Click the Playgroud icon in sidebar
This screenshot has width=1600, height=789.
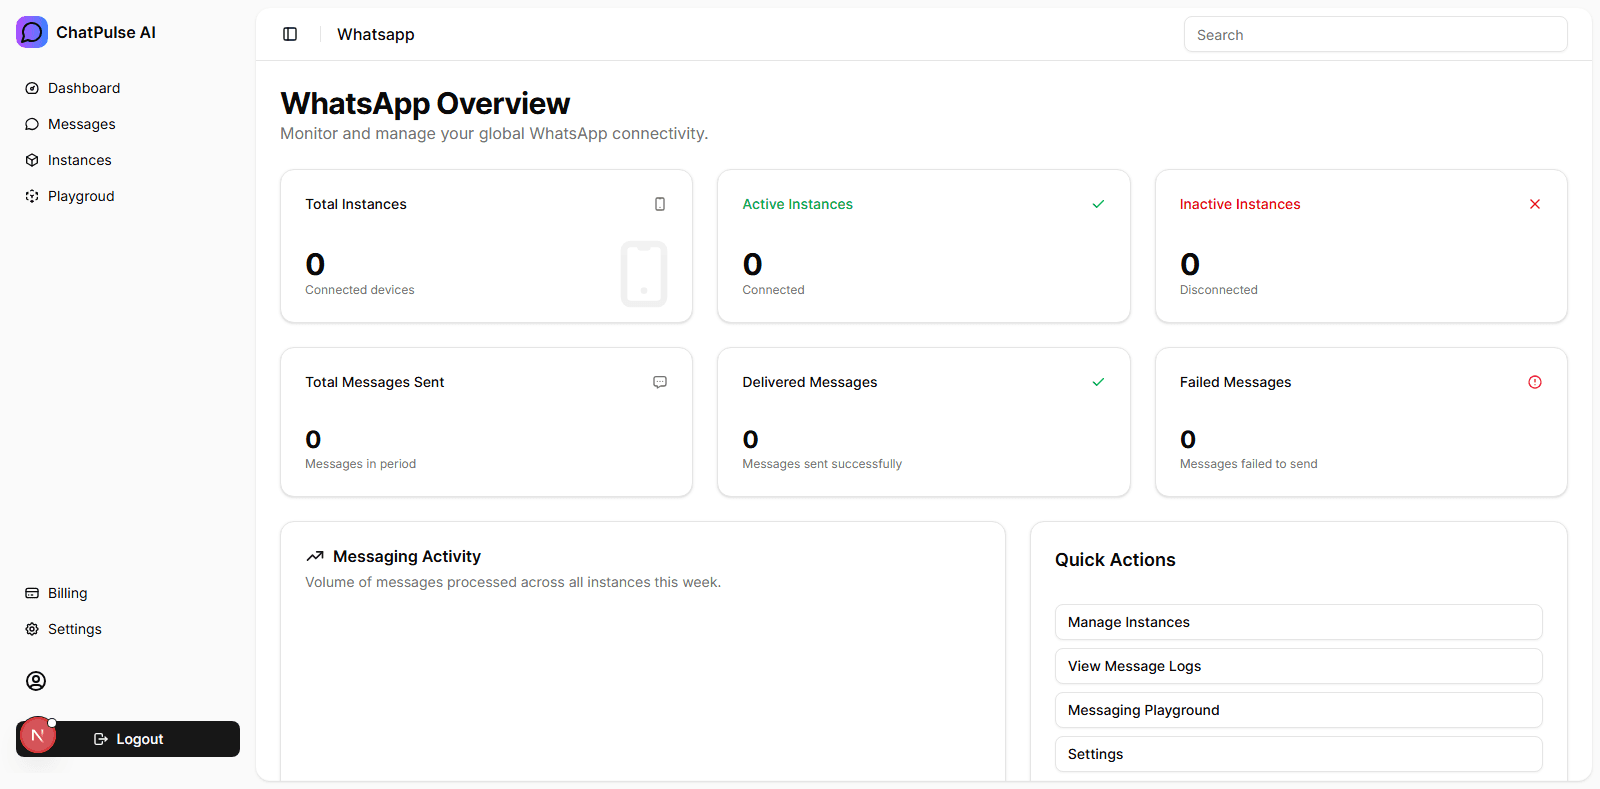click(32, 196)
